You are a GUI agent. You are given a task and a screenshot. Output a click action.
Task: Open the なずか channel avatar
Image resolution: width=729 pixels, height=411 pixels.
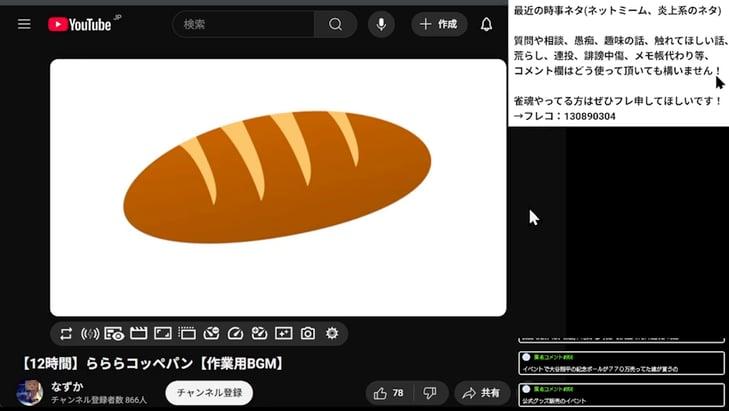[29, 393]
